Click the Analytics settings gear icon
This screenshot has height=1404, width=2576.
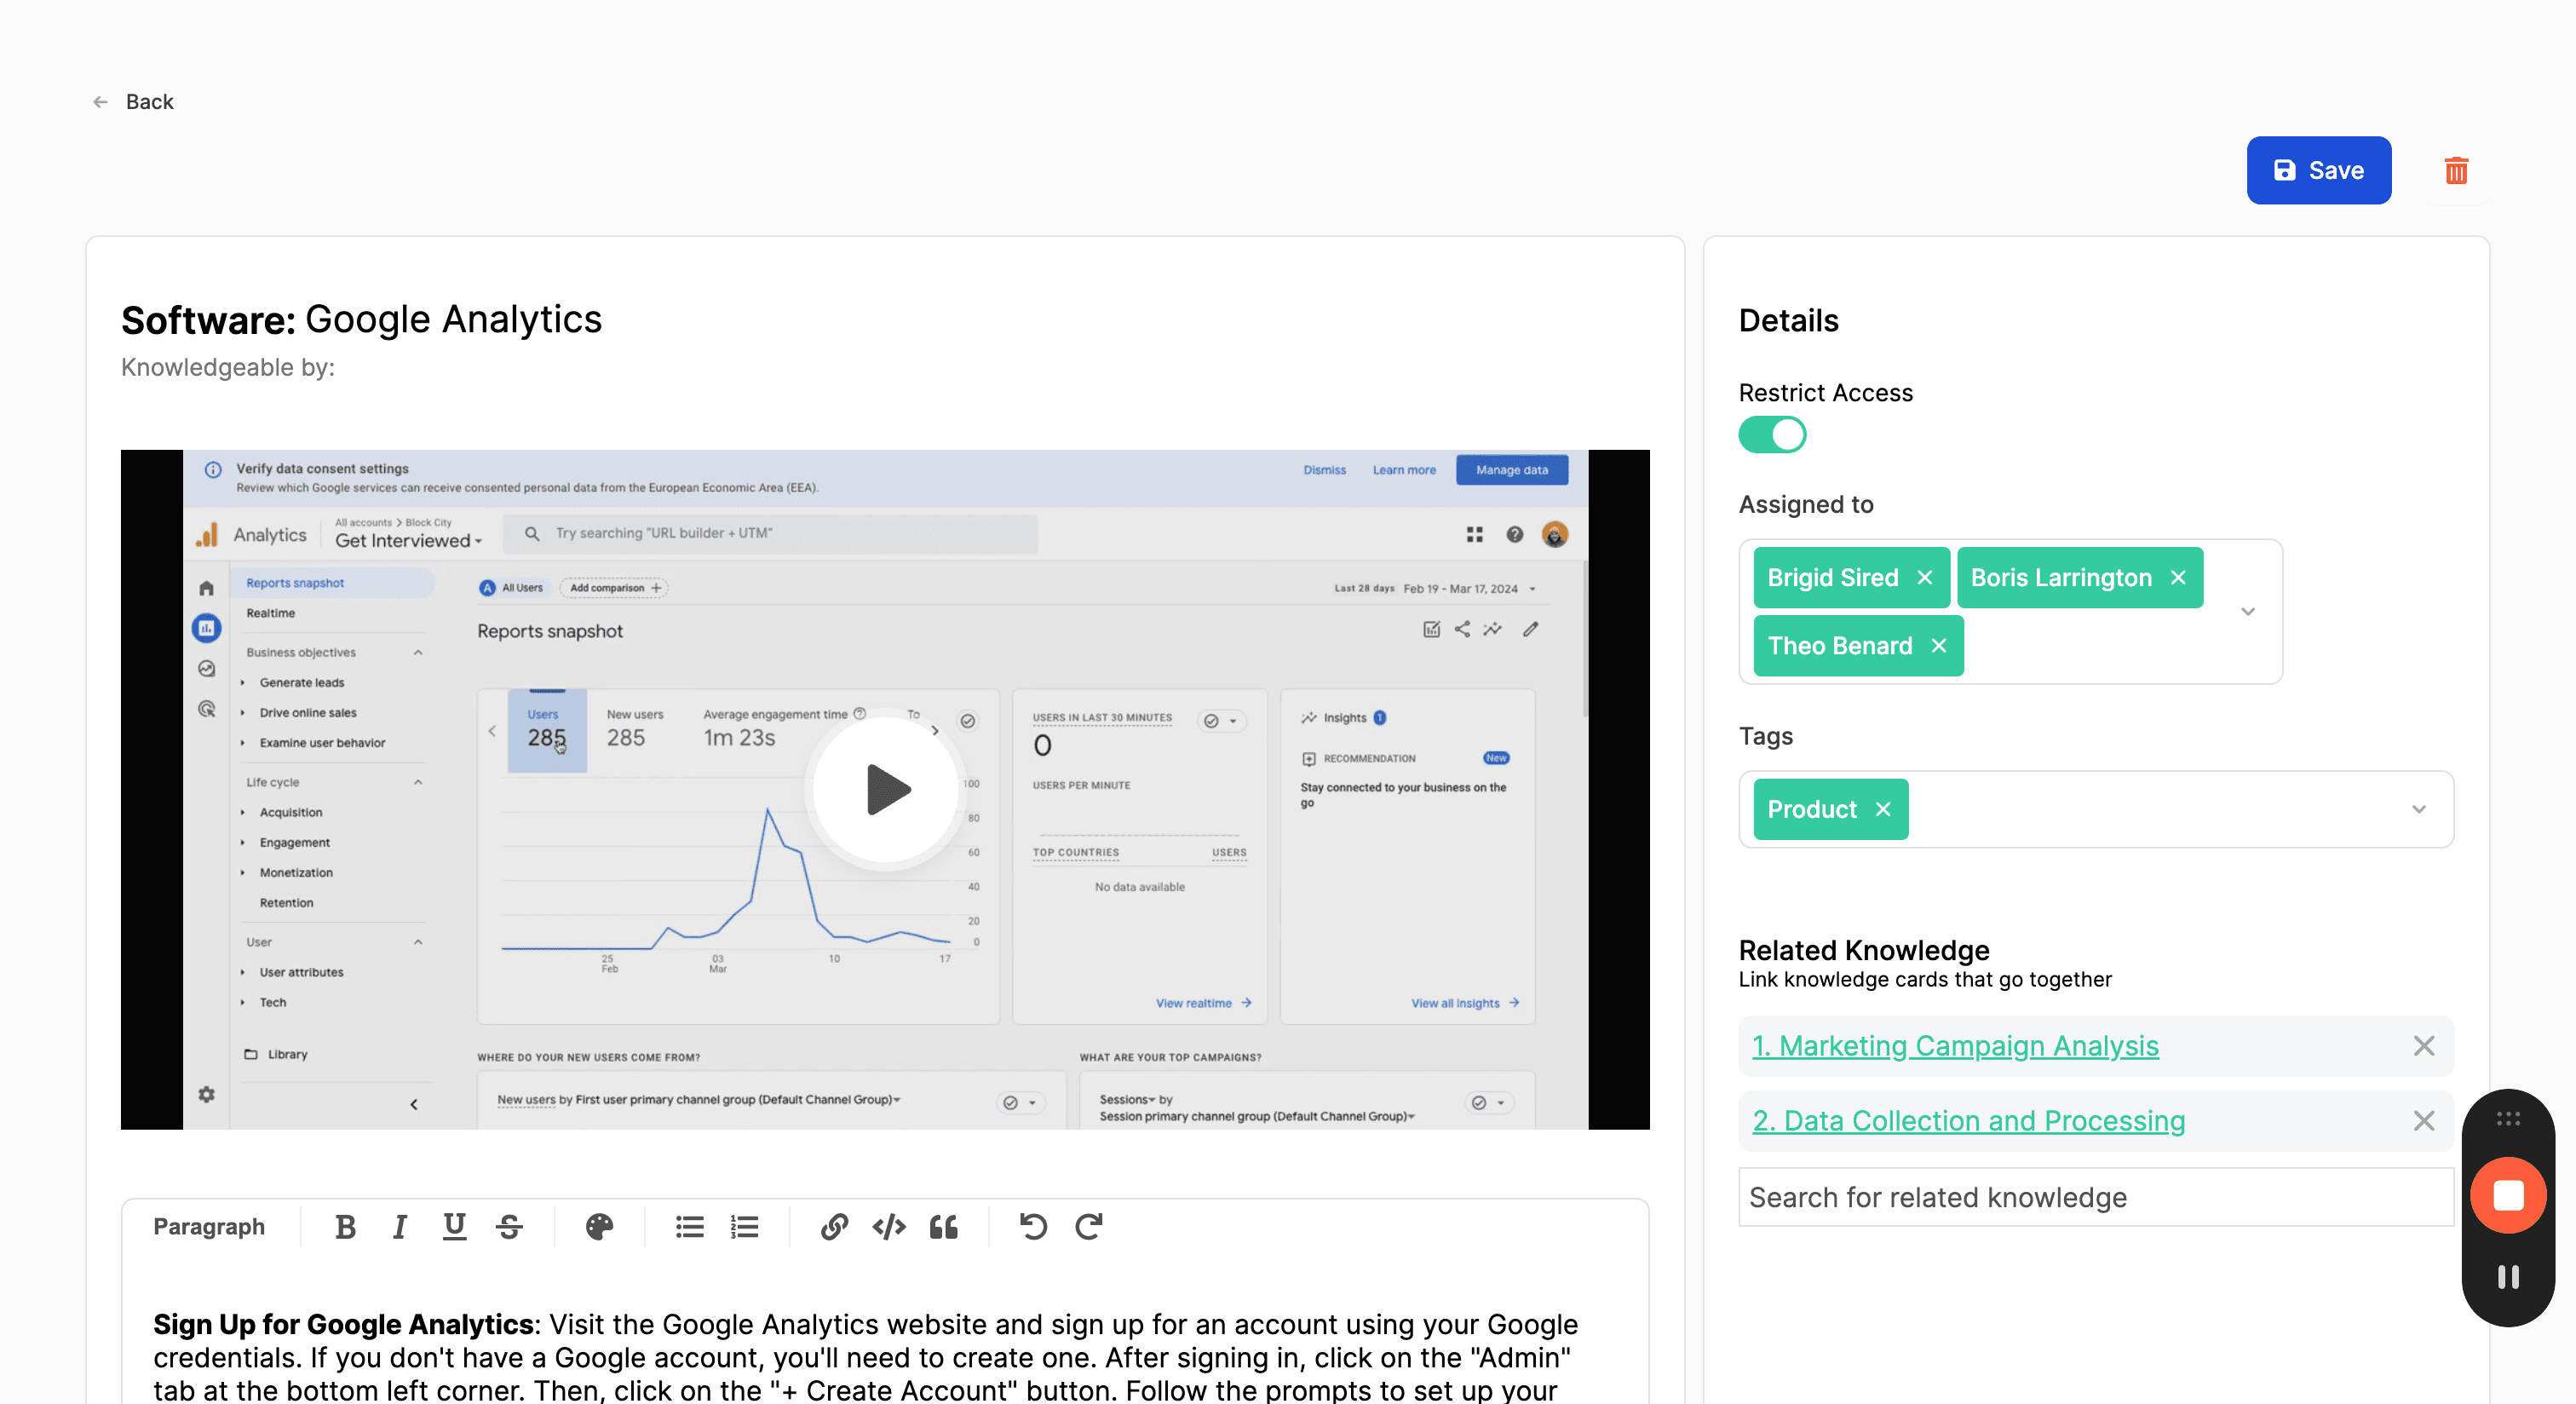click(206, 1094)
